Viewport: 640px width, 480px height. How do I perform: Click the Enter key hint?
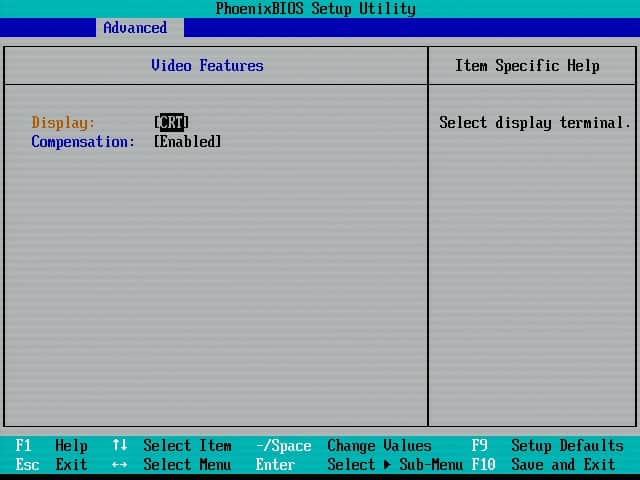pyautogui.click(x=276, y=464)
